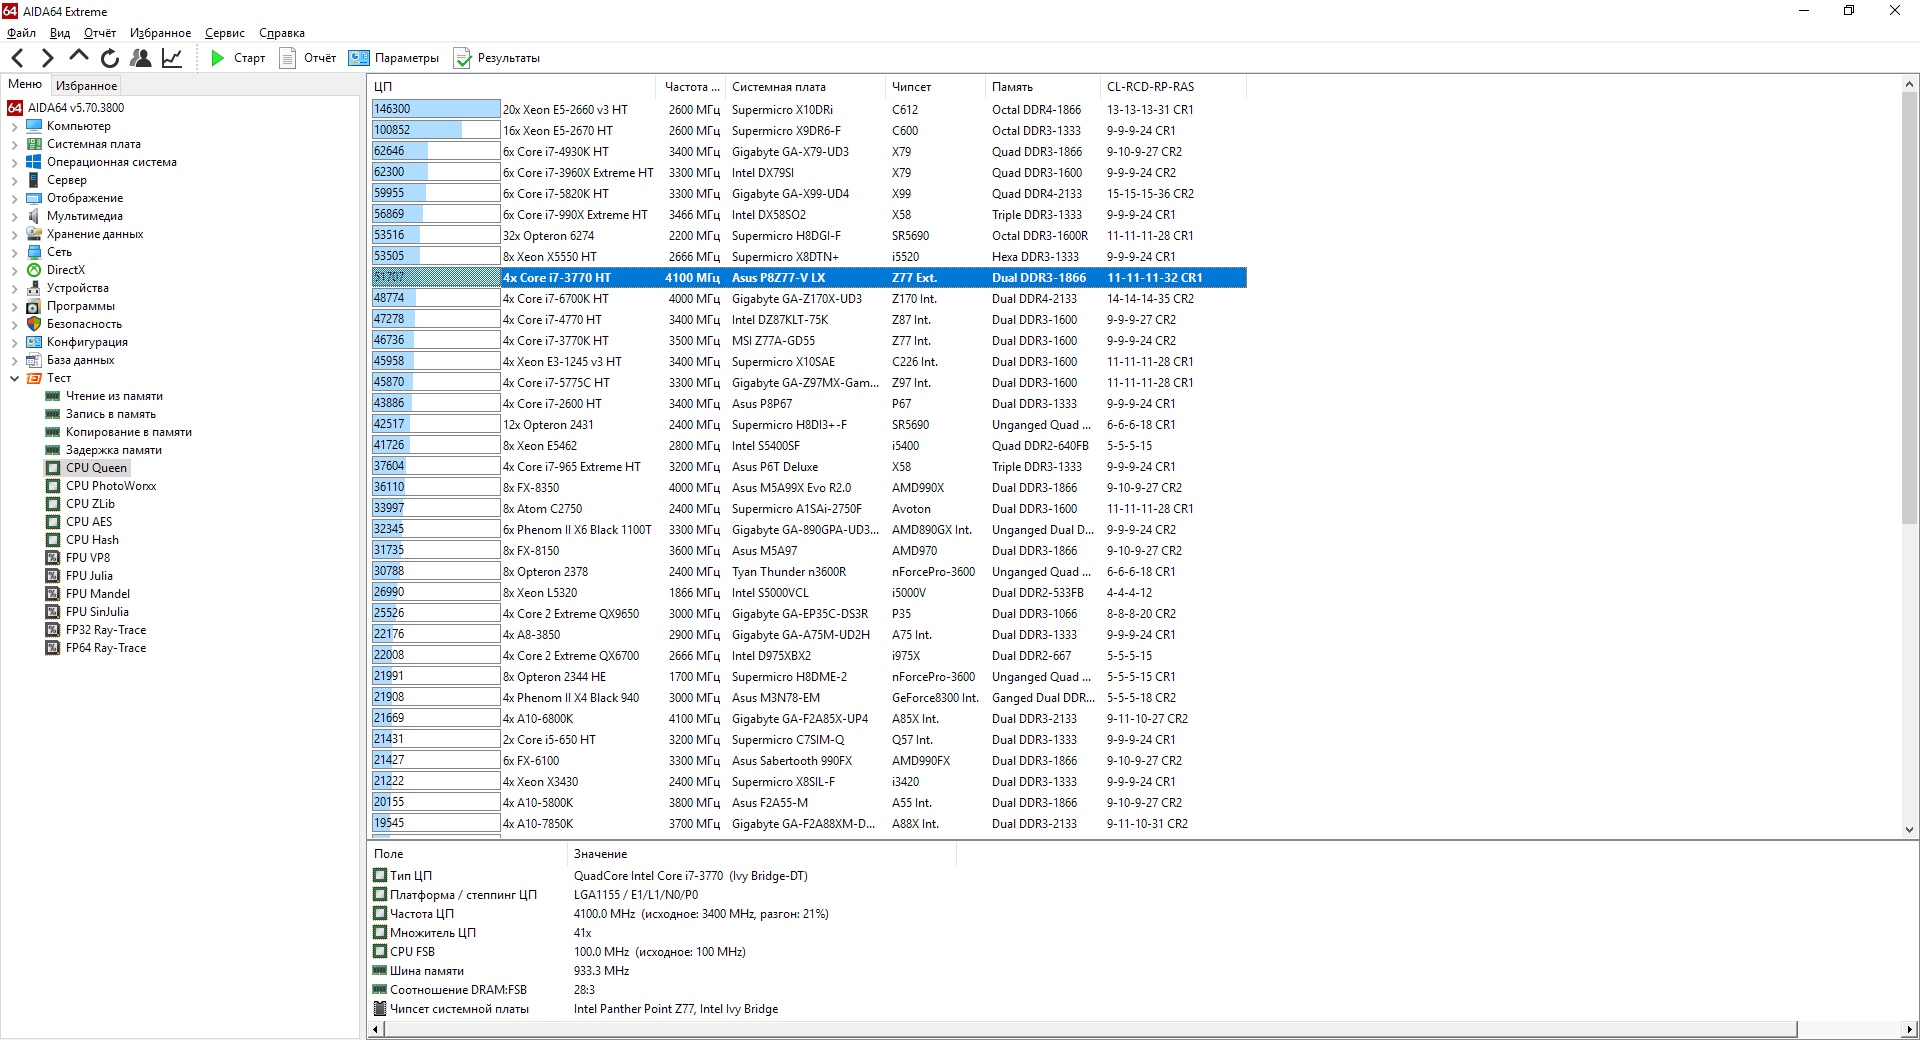This screenshot has width=1920, height=1040.
Task: Open the Избранное menu in the menu bar
Action: (x=160, y=33)
